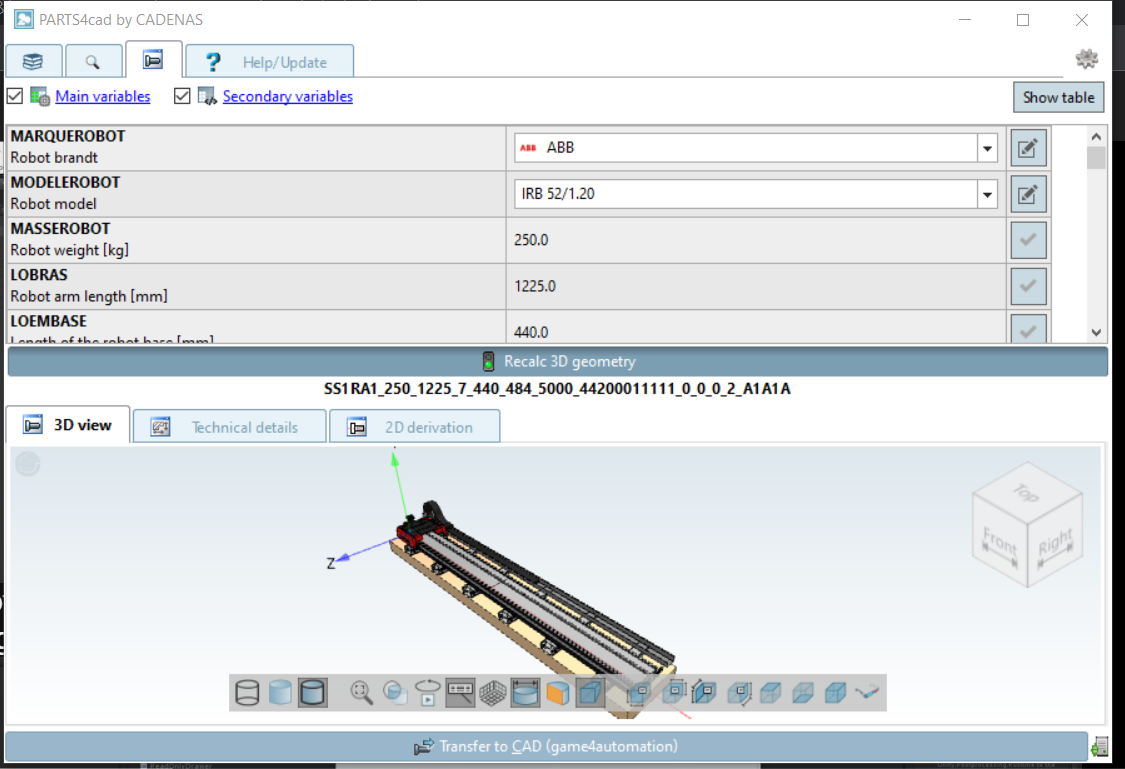Switch to the 3D view tab
Screen dimensions: 1125x769
(x=68, y=425)
